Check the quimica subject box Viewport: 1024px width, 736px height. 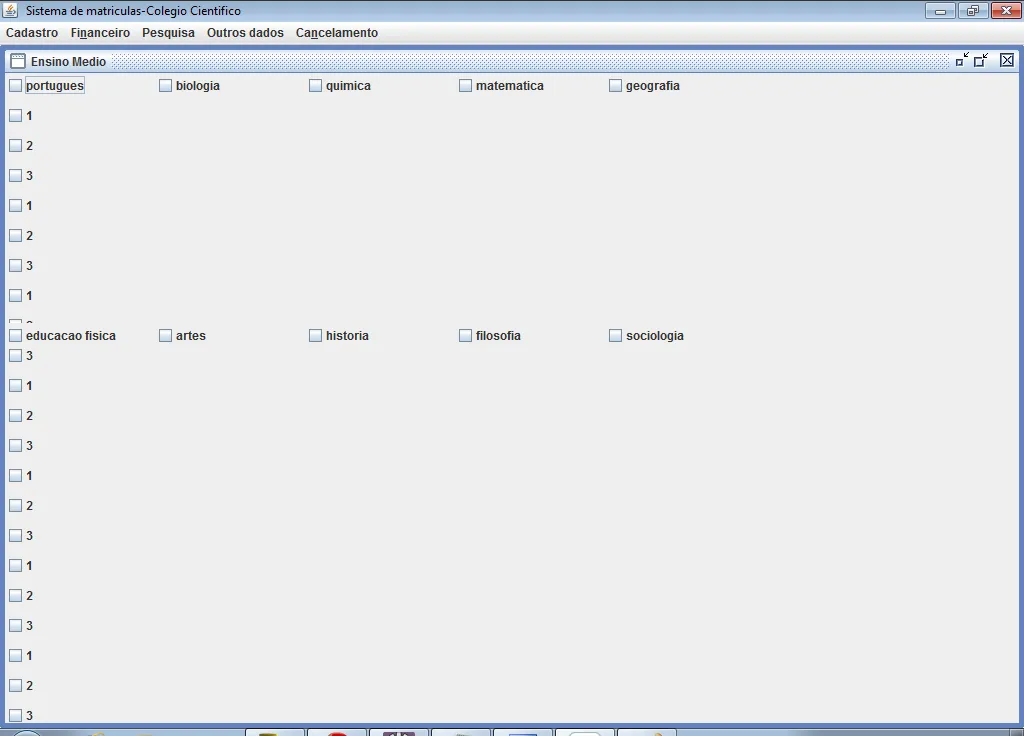pyautogui.click(x=315, y=86)
